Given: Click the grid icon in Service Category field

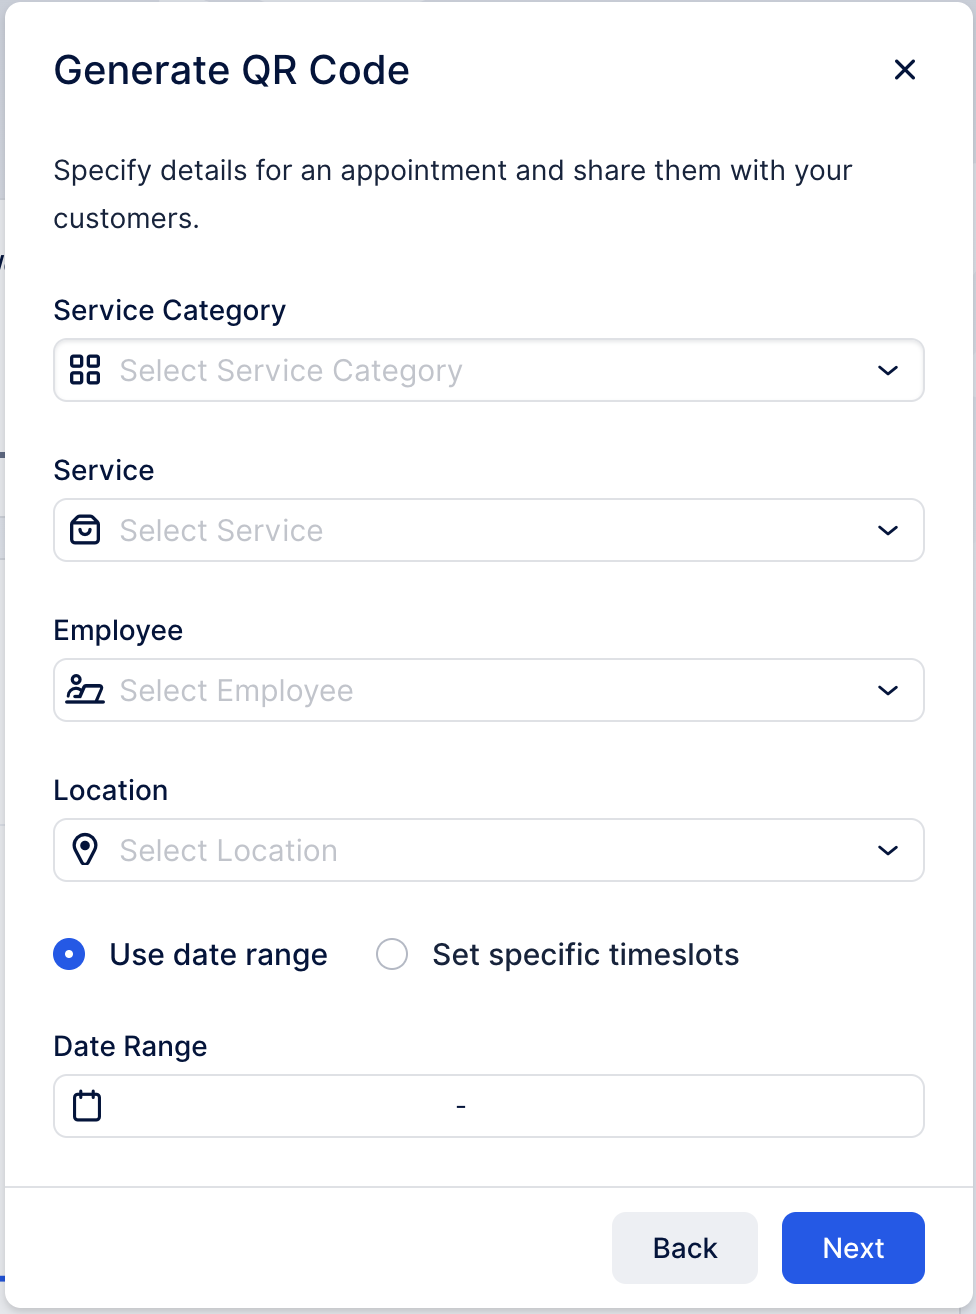Looking at the screenshot, I should tap(85, 370).
